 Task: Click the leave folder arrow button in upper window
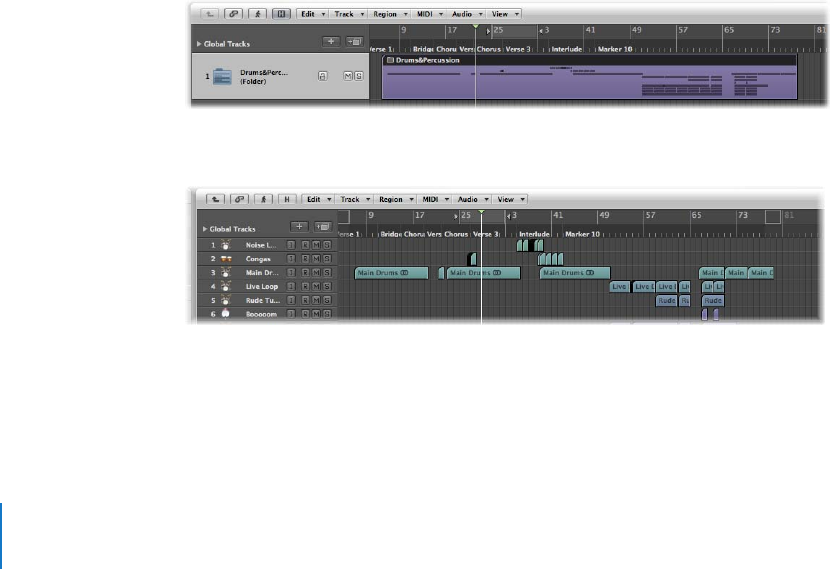point(210,14)
